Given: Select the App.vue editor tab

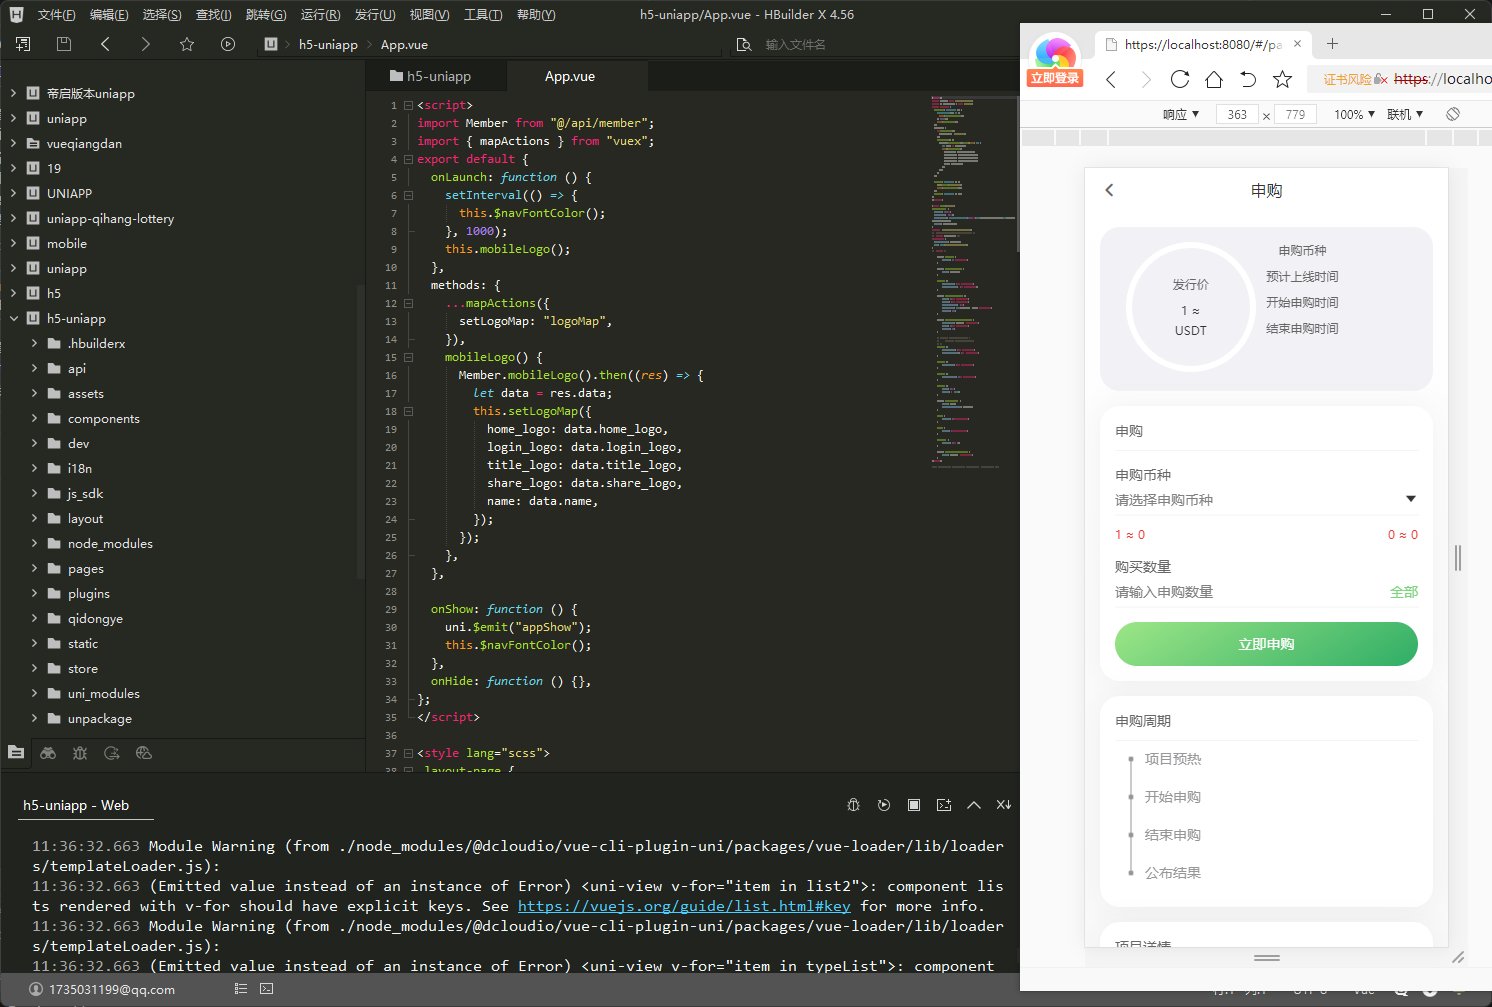Looking at the screenshot, I should tap(577, 76).
